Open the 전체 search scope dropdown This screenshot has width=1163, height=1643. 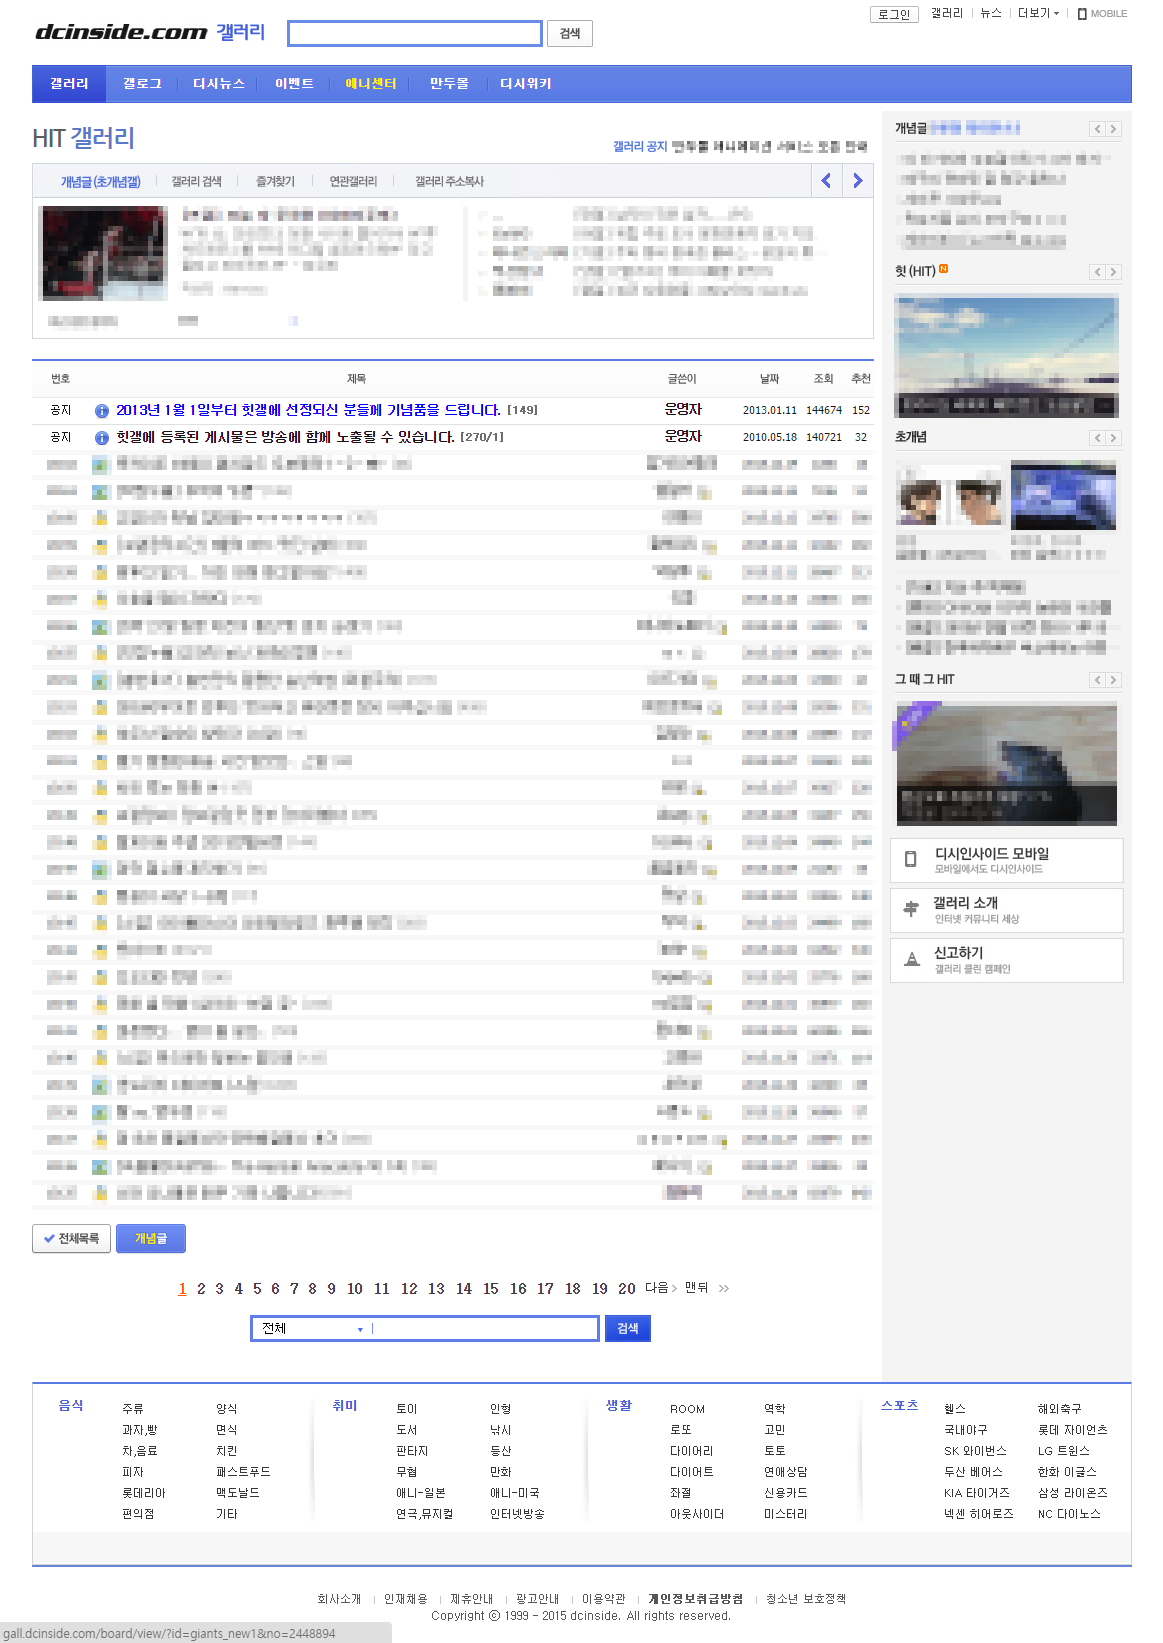point(312,1328)
